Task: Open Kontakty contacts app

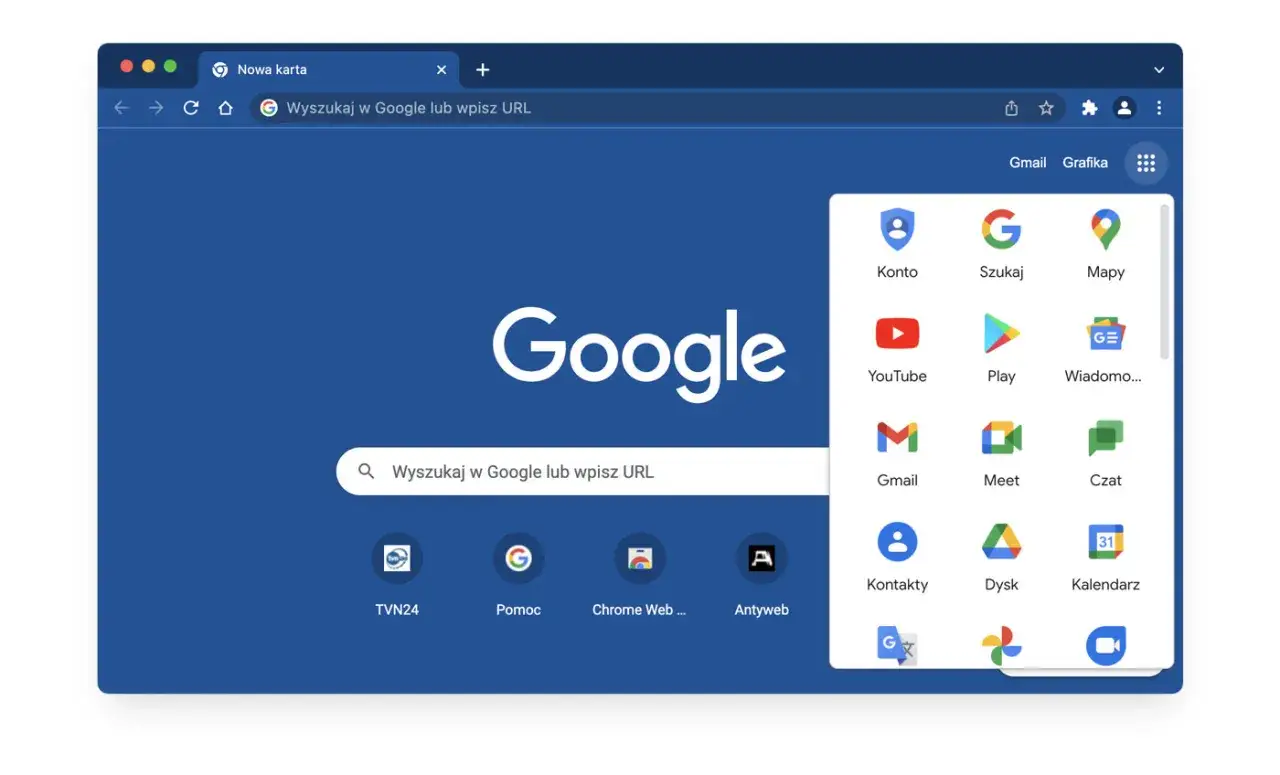Action: click(897, 556)
